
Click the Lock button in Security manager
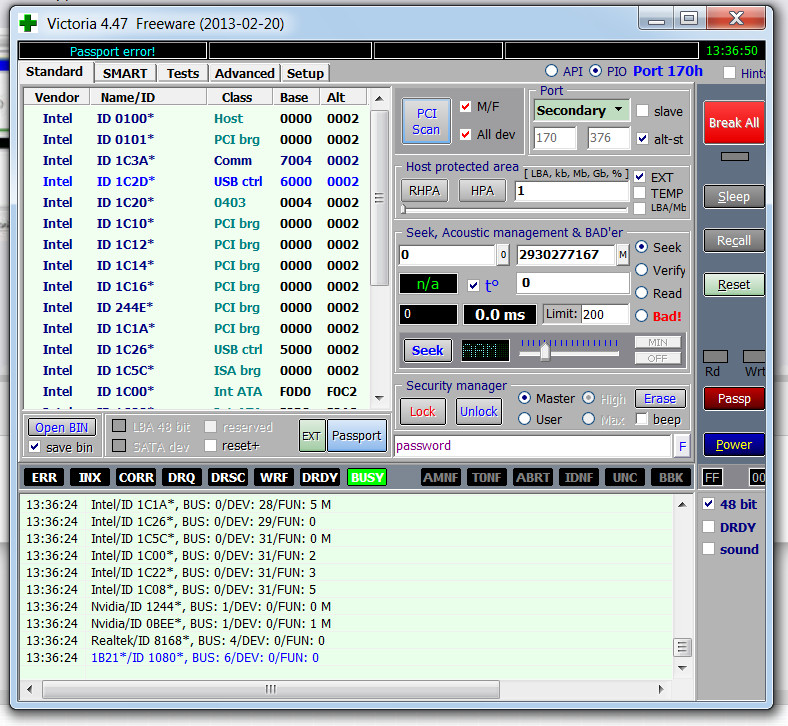pos(422,411)
